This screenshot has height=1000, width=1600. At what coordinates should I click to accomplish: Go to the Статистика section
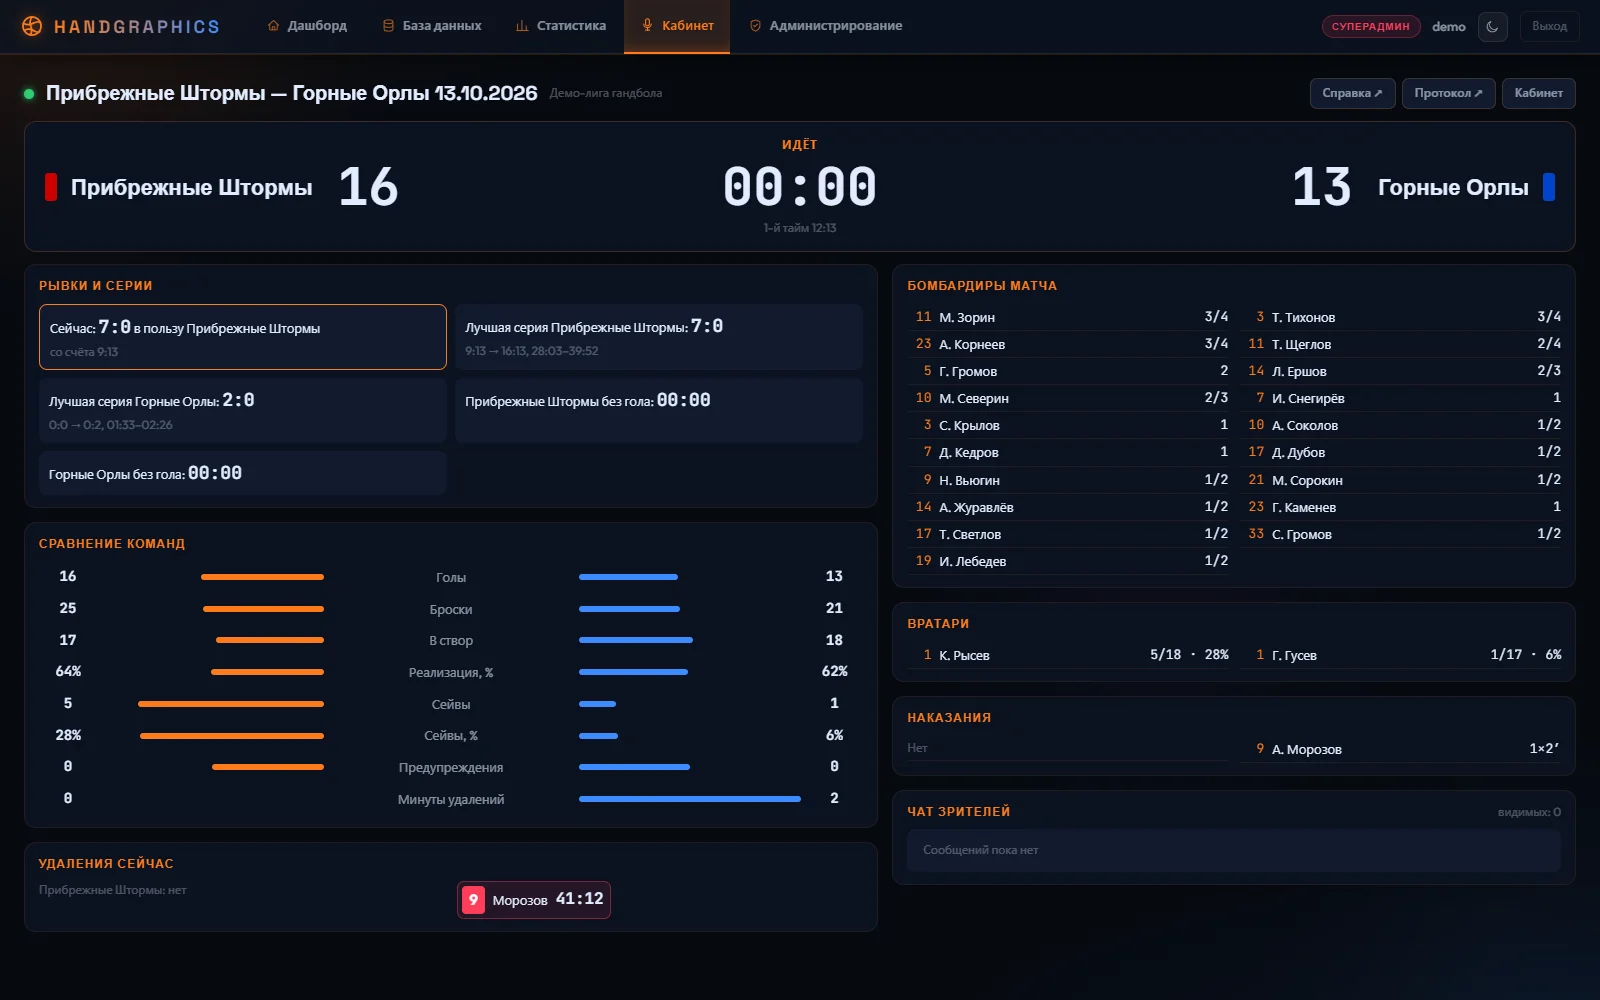pos(561,26)
